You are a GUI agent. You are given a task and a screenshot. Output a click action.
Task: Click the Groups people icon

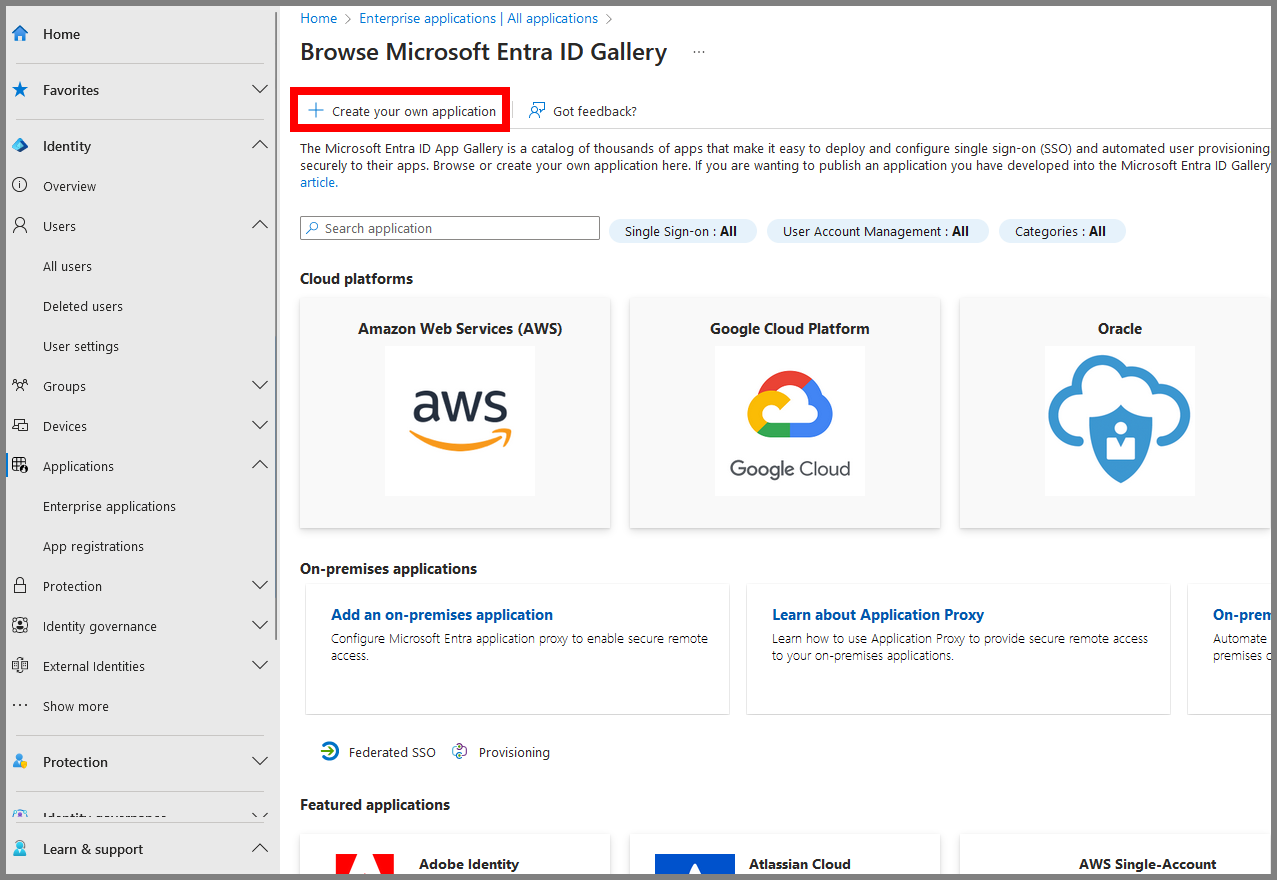point(20,386)
